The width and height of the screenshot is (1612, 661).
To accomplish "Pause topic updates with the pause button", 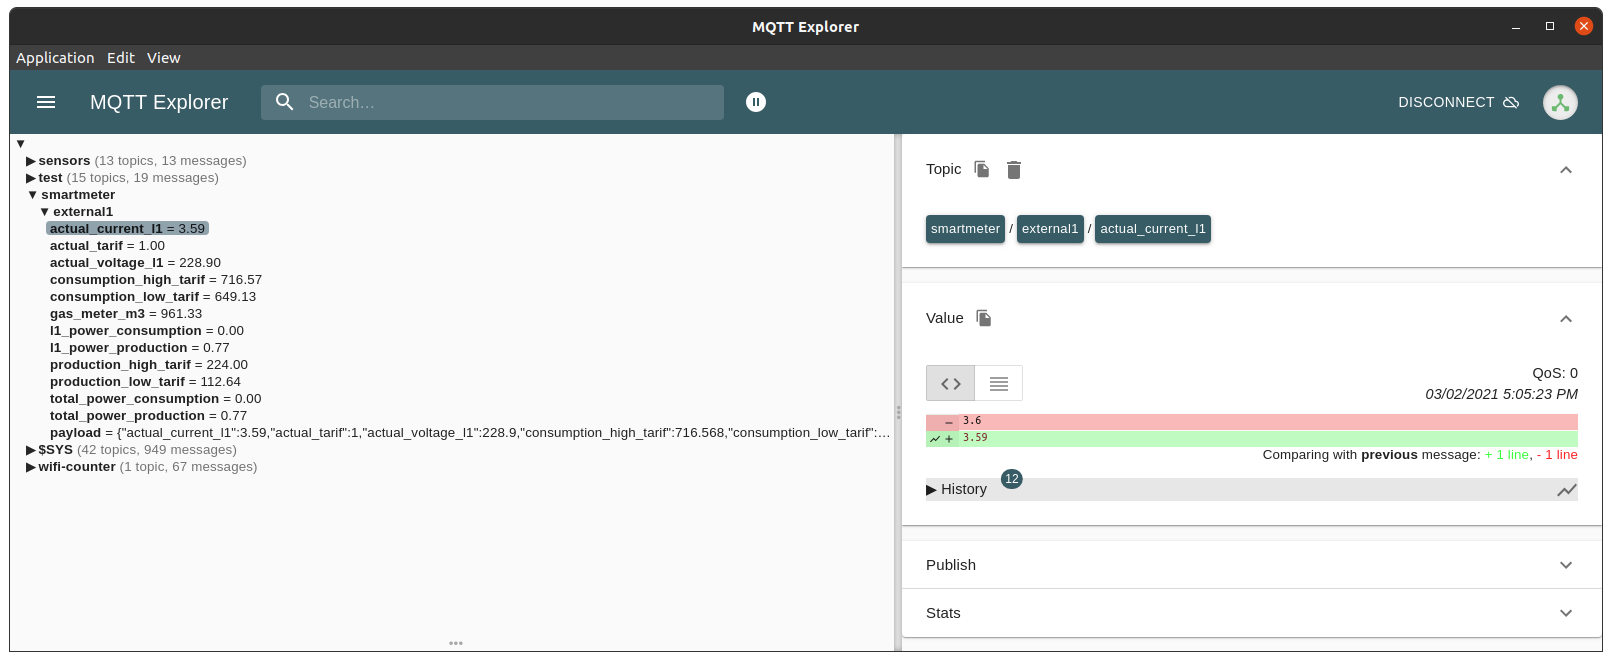I will [x=756, y=102].
